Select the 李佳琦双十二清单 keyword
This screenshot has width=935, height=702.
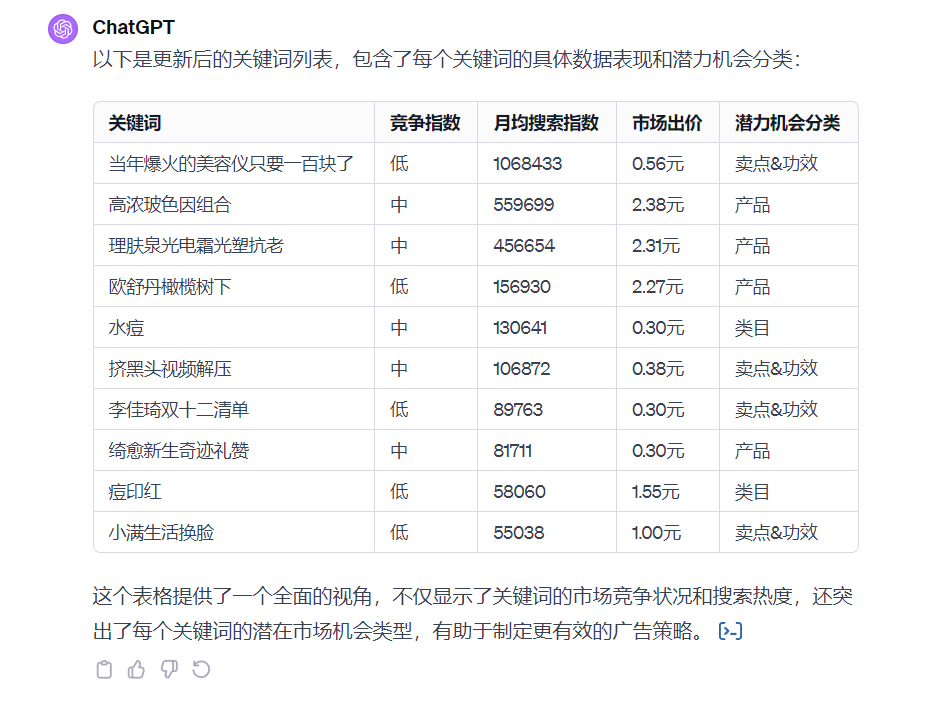tap(175, 408)
